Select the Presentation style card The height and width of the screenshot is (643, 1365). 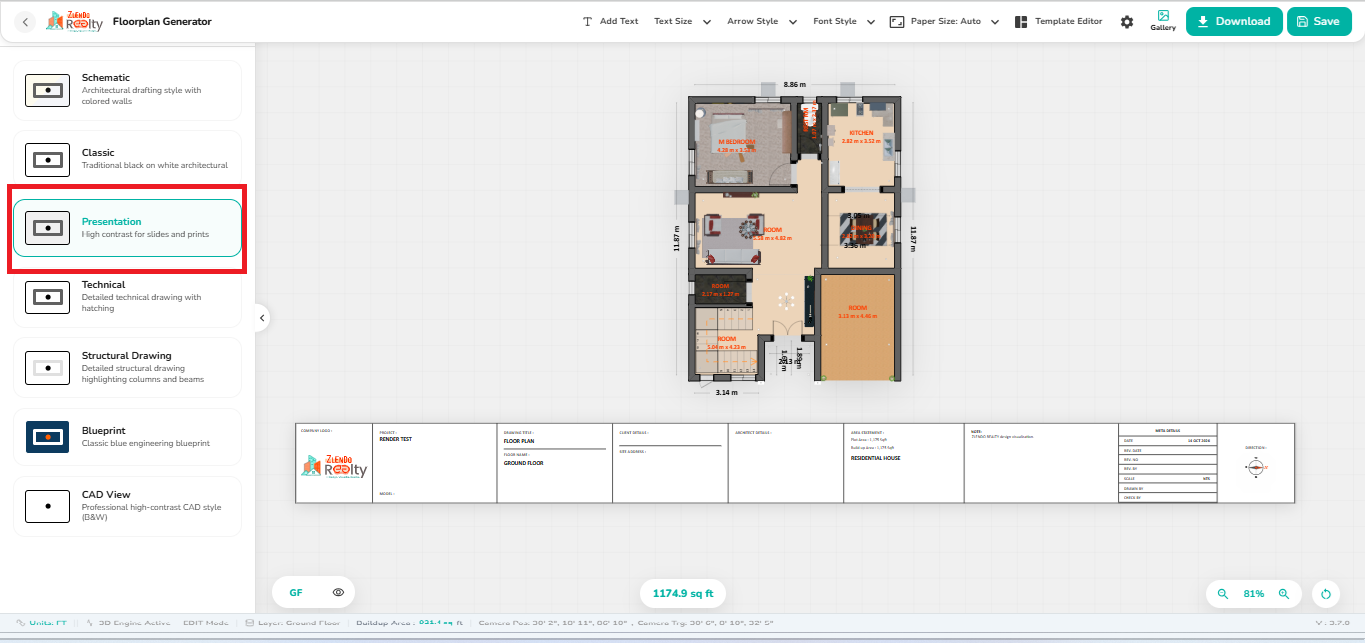coord(128,228)
